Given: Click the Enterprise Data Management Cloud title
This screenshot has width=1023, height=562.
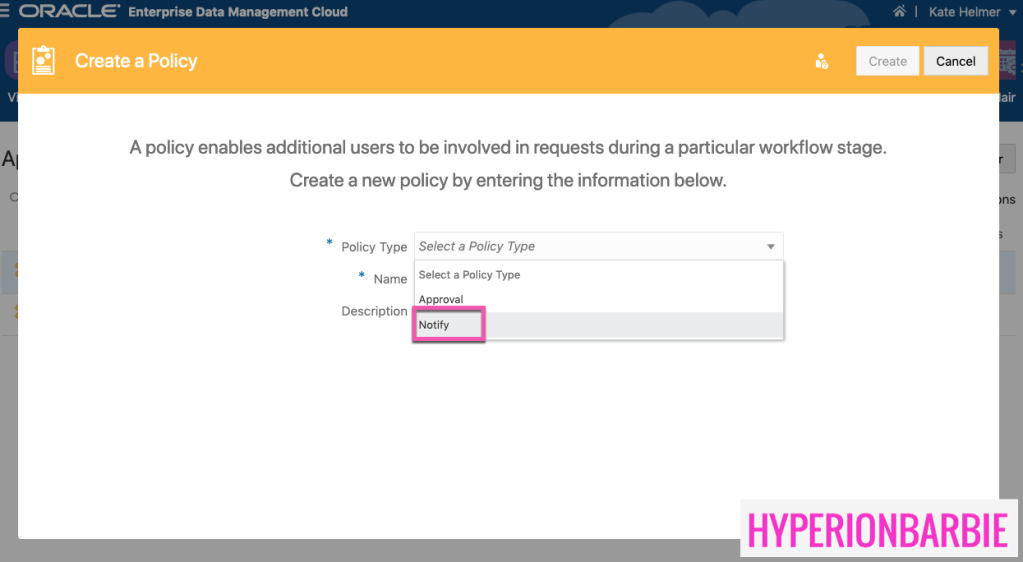Looking at the screenshot, I should (238, 12).
